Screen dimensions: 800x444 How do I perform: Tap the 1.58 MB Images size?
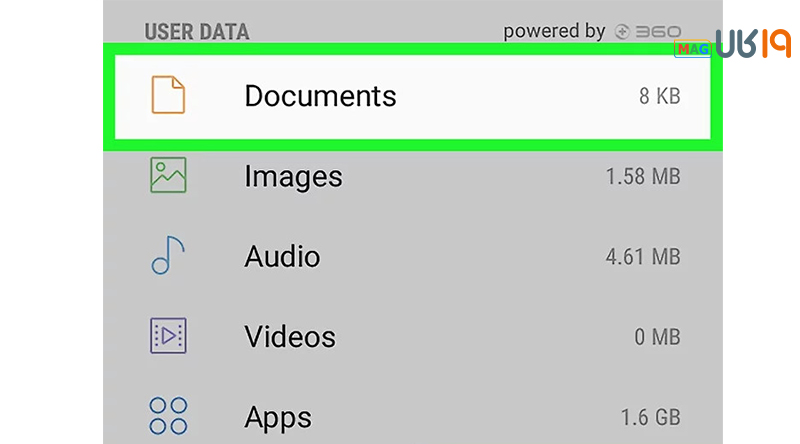(643, 177)
